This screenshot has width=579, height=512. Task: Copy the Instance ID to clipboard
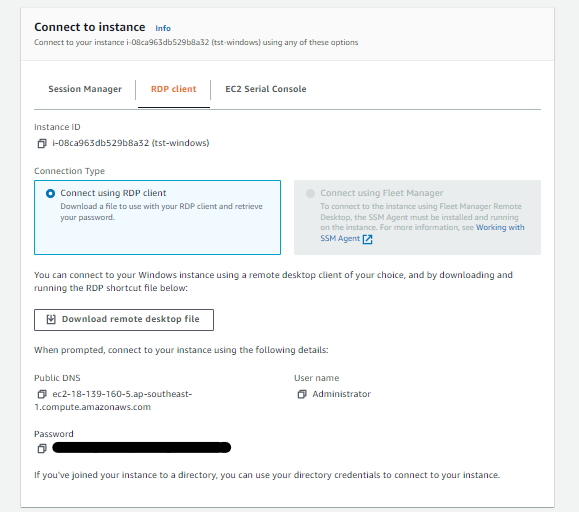[42, 143]
